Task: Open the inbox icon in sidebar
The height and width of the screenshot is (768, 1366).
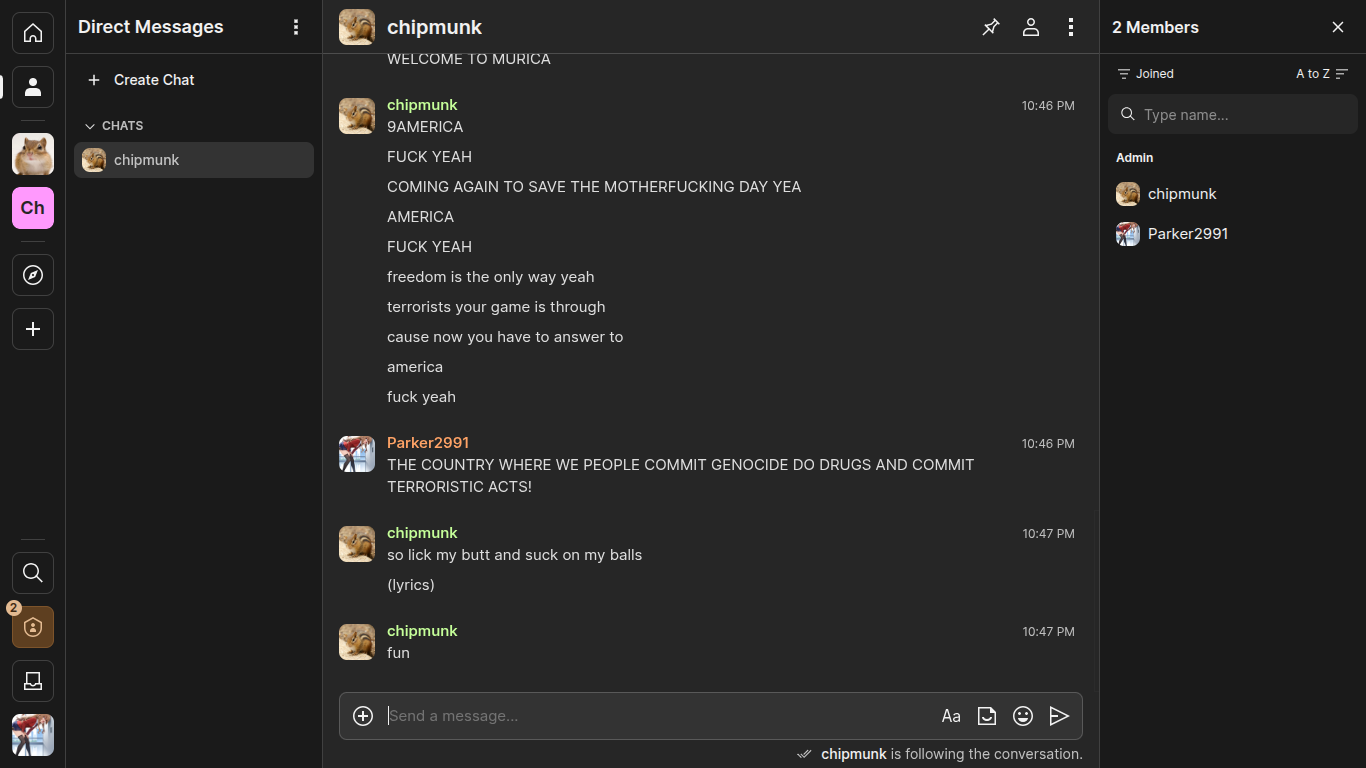Action: point(33,681)
